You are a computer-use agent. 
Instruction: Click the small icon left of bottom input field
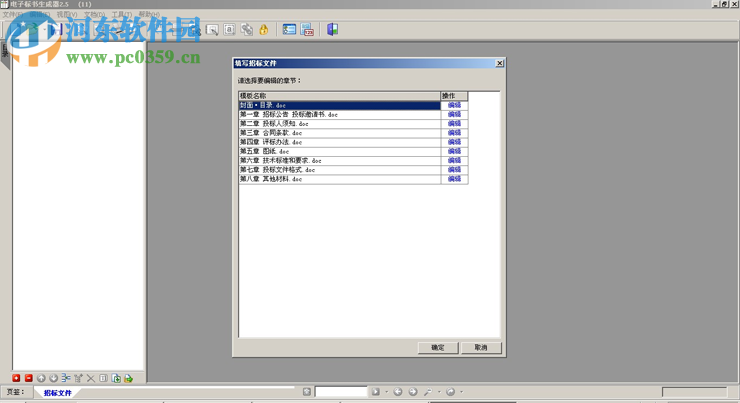tap(307, 392)
